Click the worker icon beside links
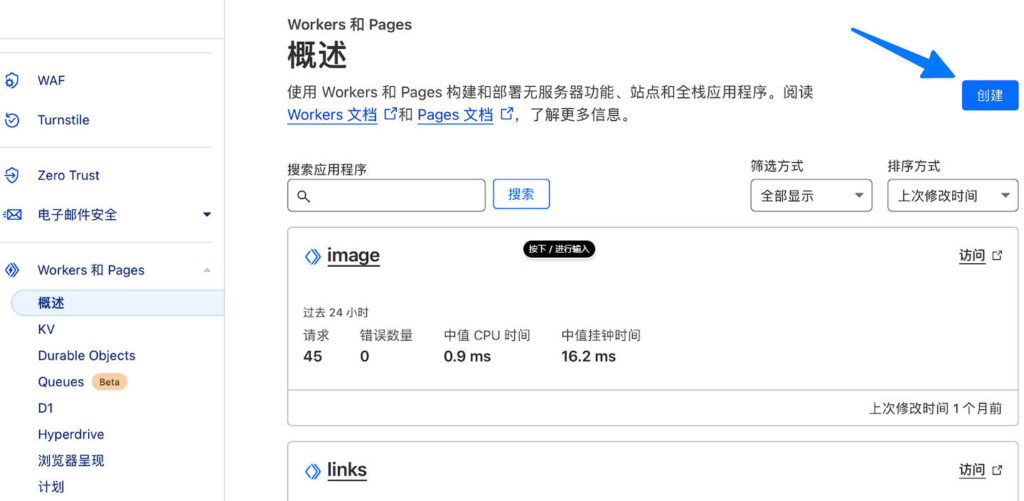1024x501 pixels. coord(313,471)
